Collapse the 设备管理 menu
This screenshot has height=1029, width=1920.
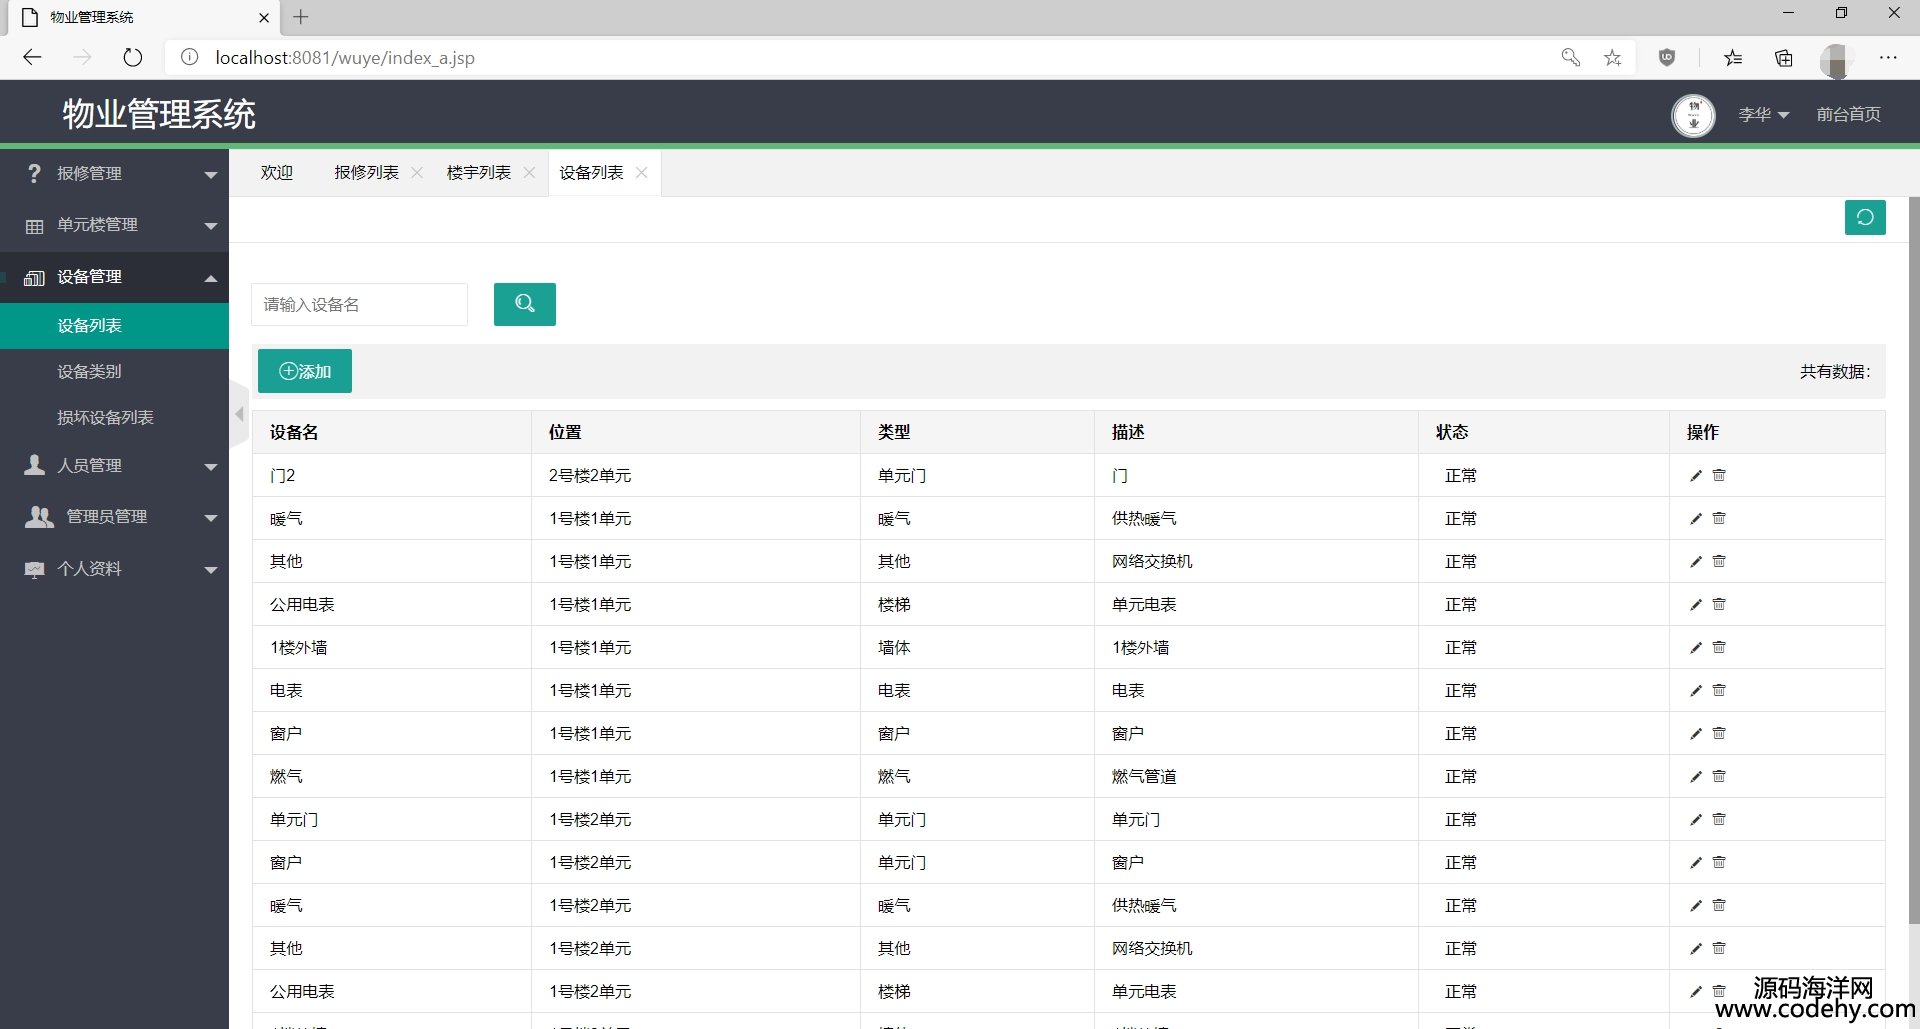click(114, 277)
